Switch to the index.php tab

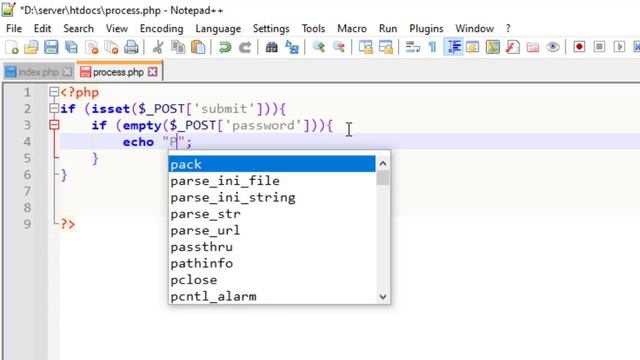tap(38, 72)
